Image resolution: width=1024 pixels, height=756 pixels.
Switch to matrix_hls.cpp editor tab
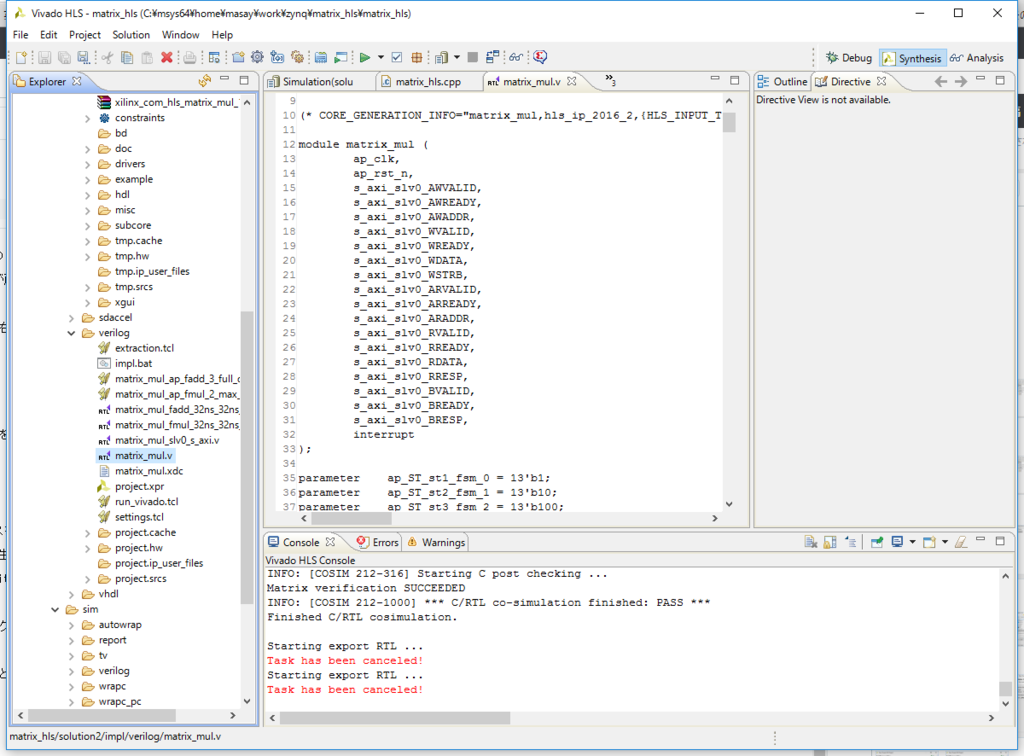(421, 82)
